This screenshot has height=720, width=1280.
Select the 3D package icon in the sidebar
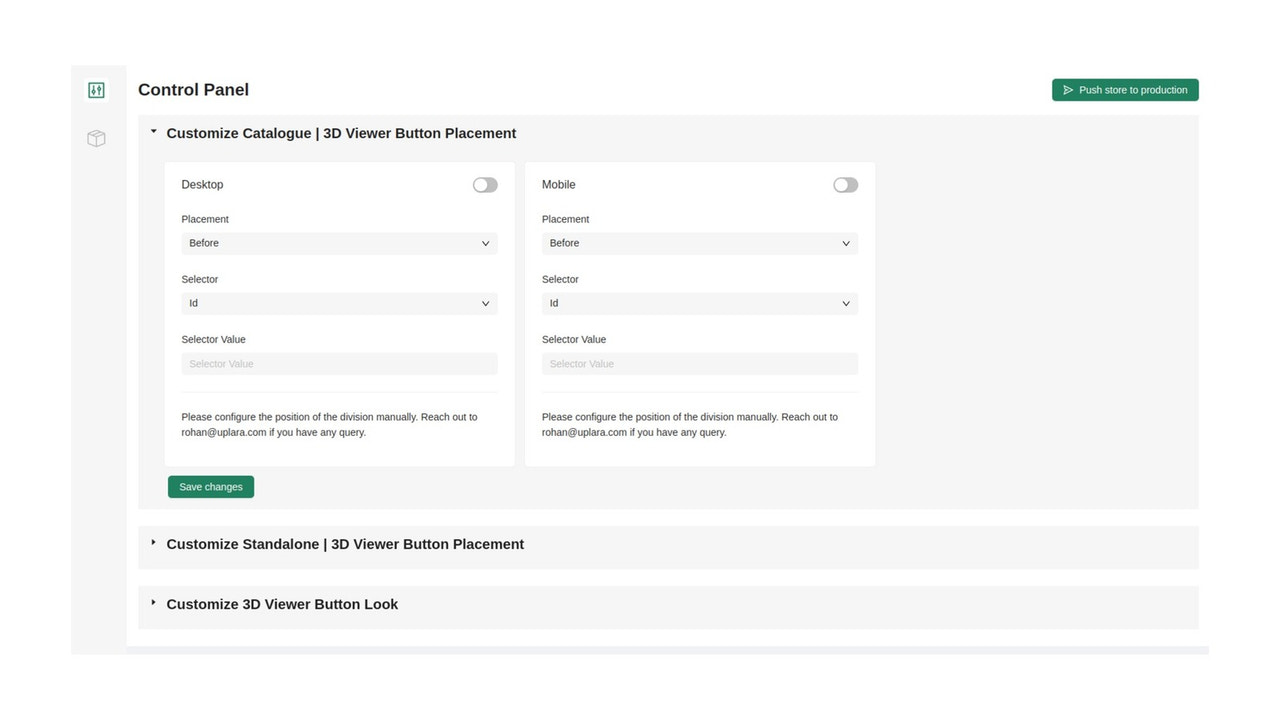[96, 138]
